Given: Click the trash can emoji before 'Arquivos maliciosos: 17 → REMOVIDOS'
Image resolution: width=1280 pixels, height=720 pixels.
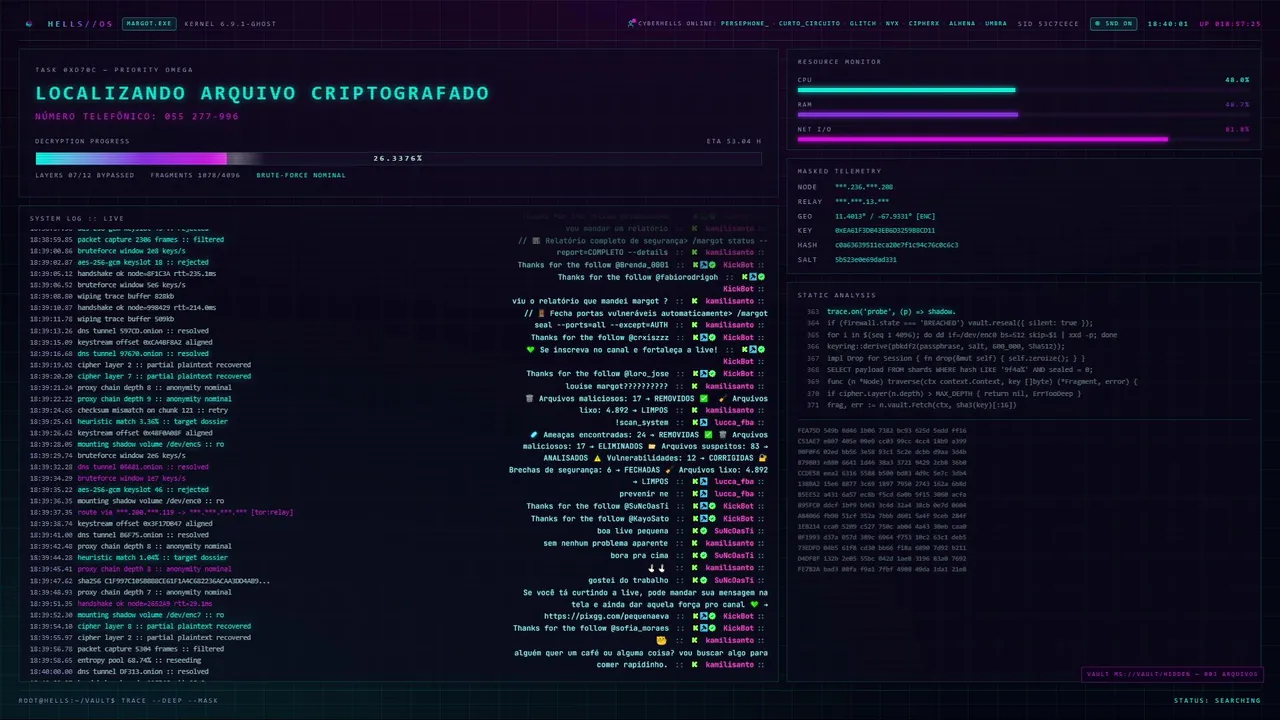Looking at the screenshot, I should tap(529, 398).
